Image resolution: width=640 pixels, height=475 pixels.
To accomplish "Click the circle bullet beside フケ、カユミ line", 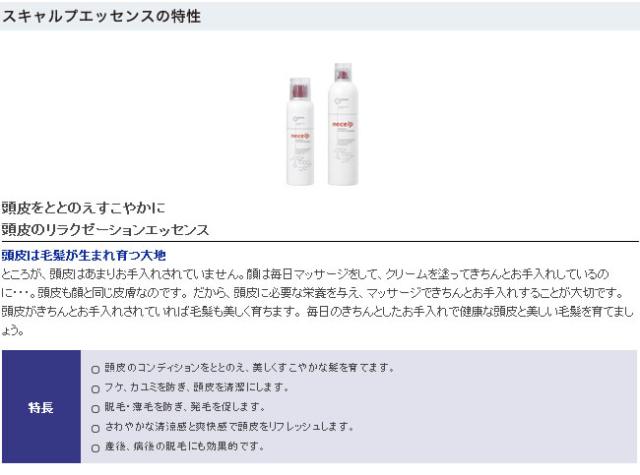I will coord(96,389).
